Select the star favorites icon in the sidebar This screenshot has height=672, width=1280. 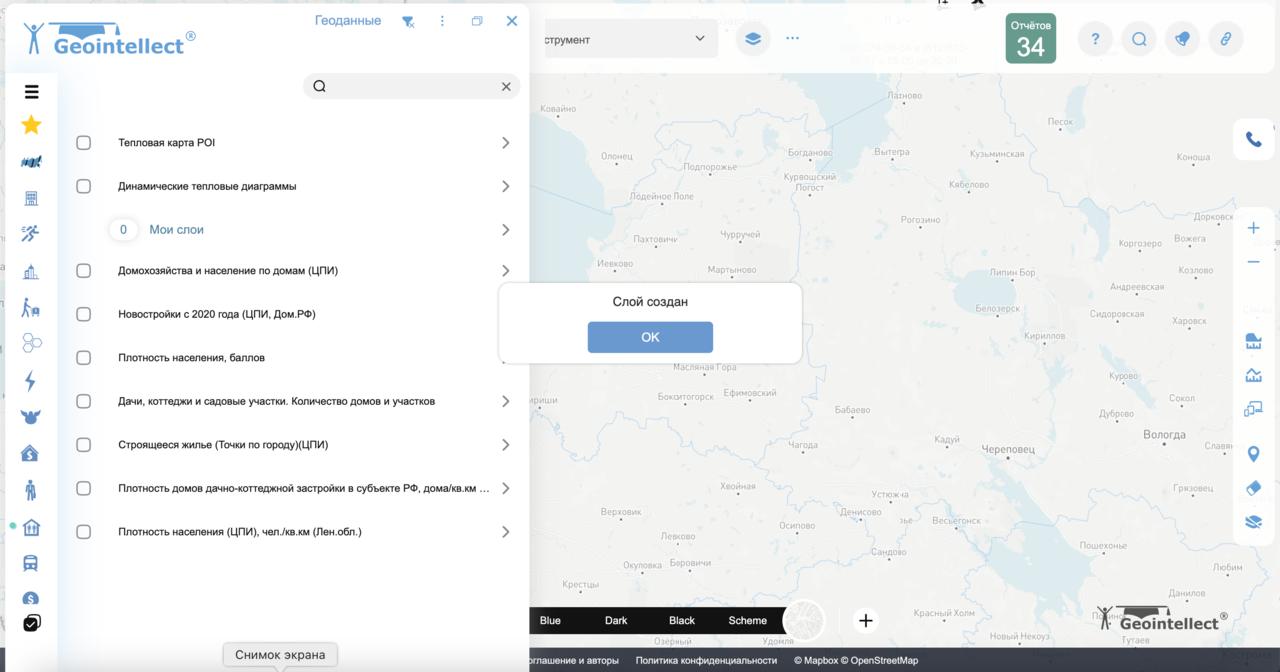pyautogui.click(x=31, y=124)
